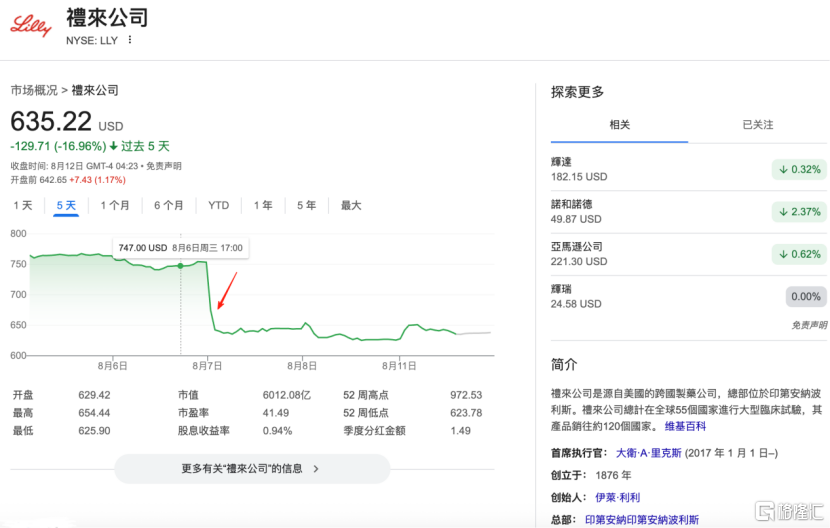The height and width of the screenshot is (528, 830).
Task: Click the 开盘 value 629.42
Action: [94, 395]
